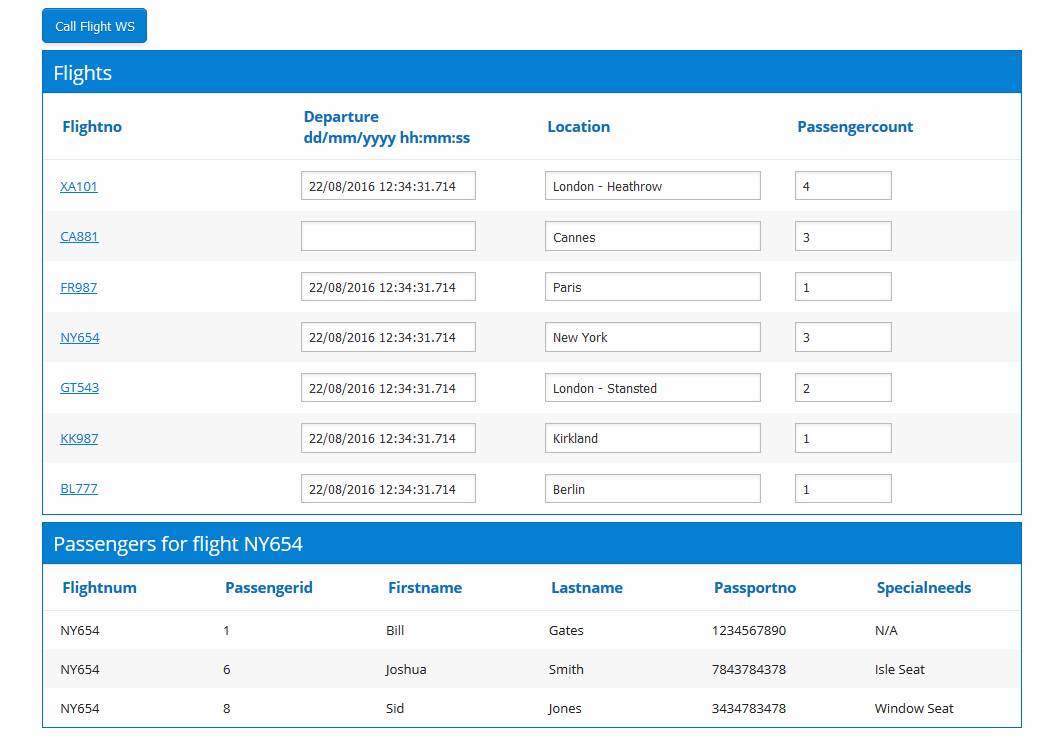Focus the London - Heathrow location field

point(652,187)
